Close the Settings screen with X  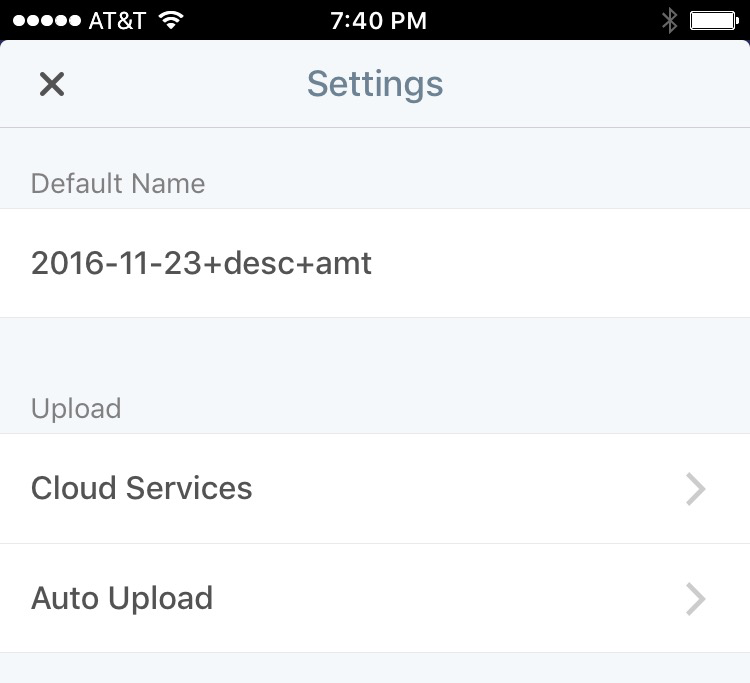pos(52,84)
